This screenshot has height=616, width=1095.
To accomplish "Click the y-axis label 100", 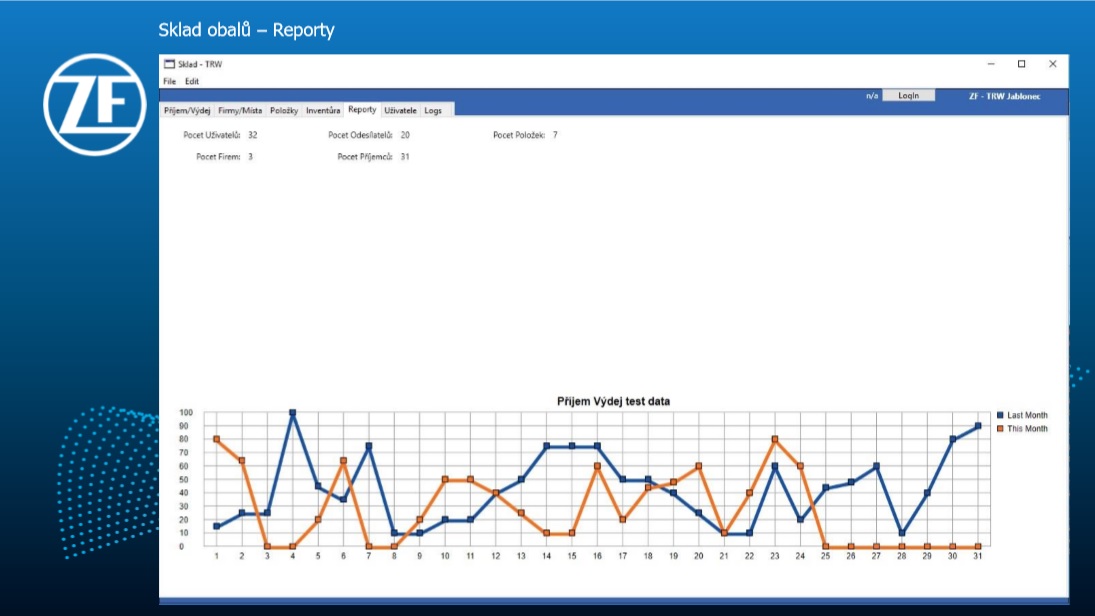I will click(186, 413).
